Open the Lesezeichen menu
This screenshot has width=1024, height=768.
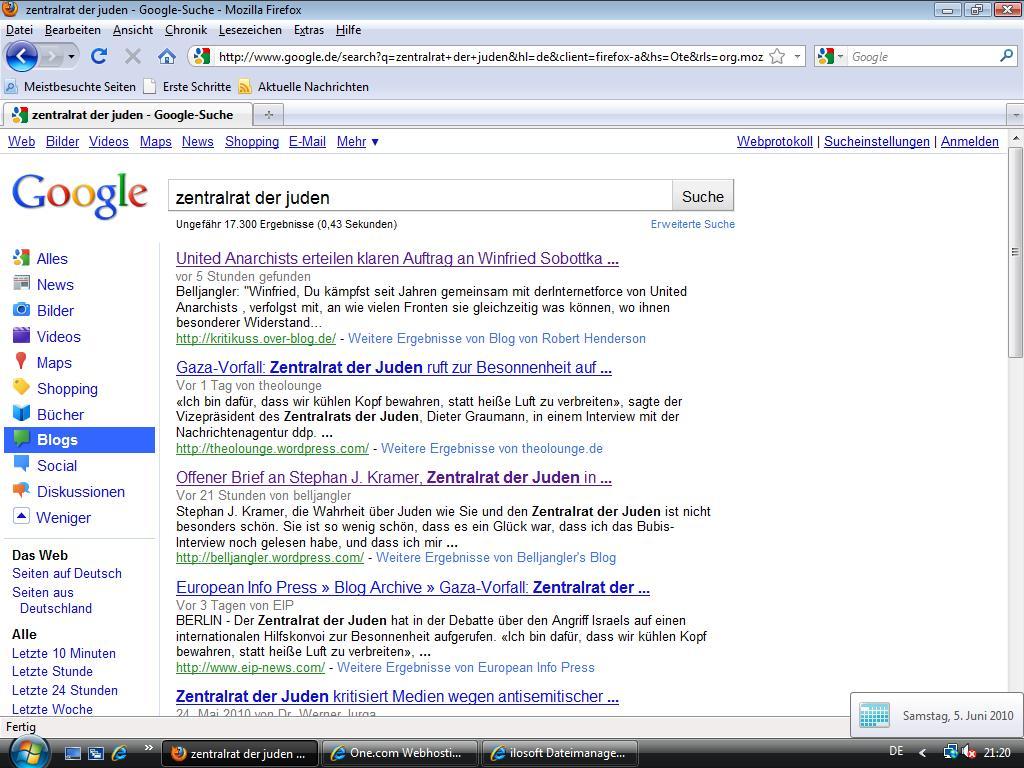[250, 30]
